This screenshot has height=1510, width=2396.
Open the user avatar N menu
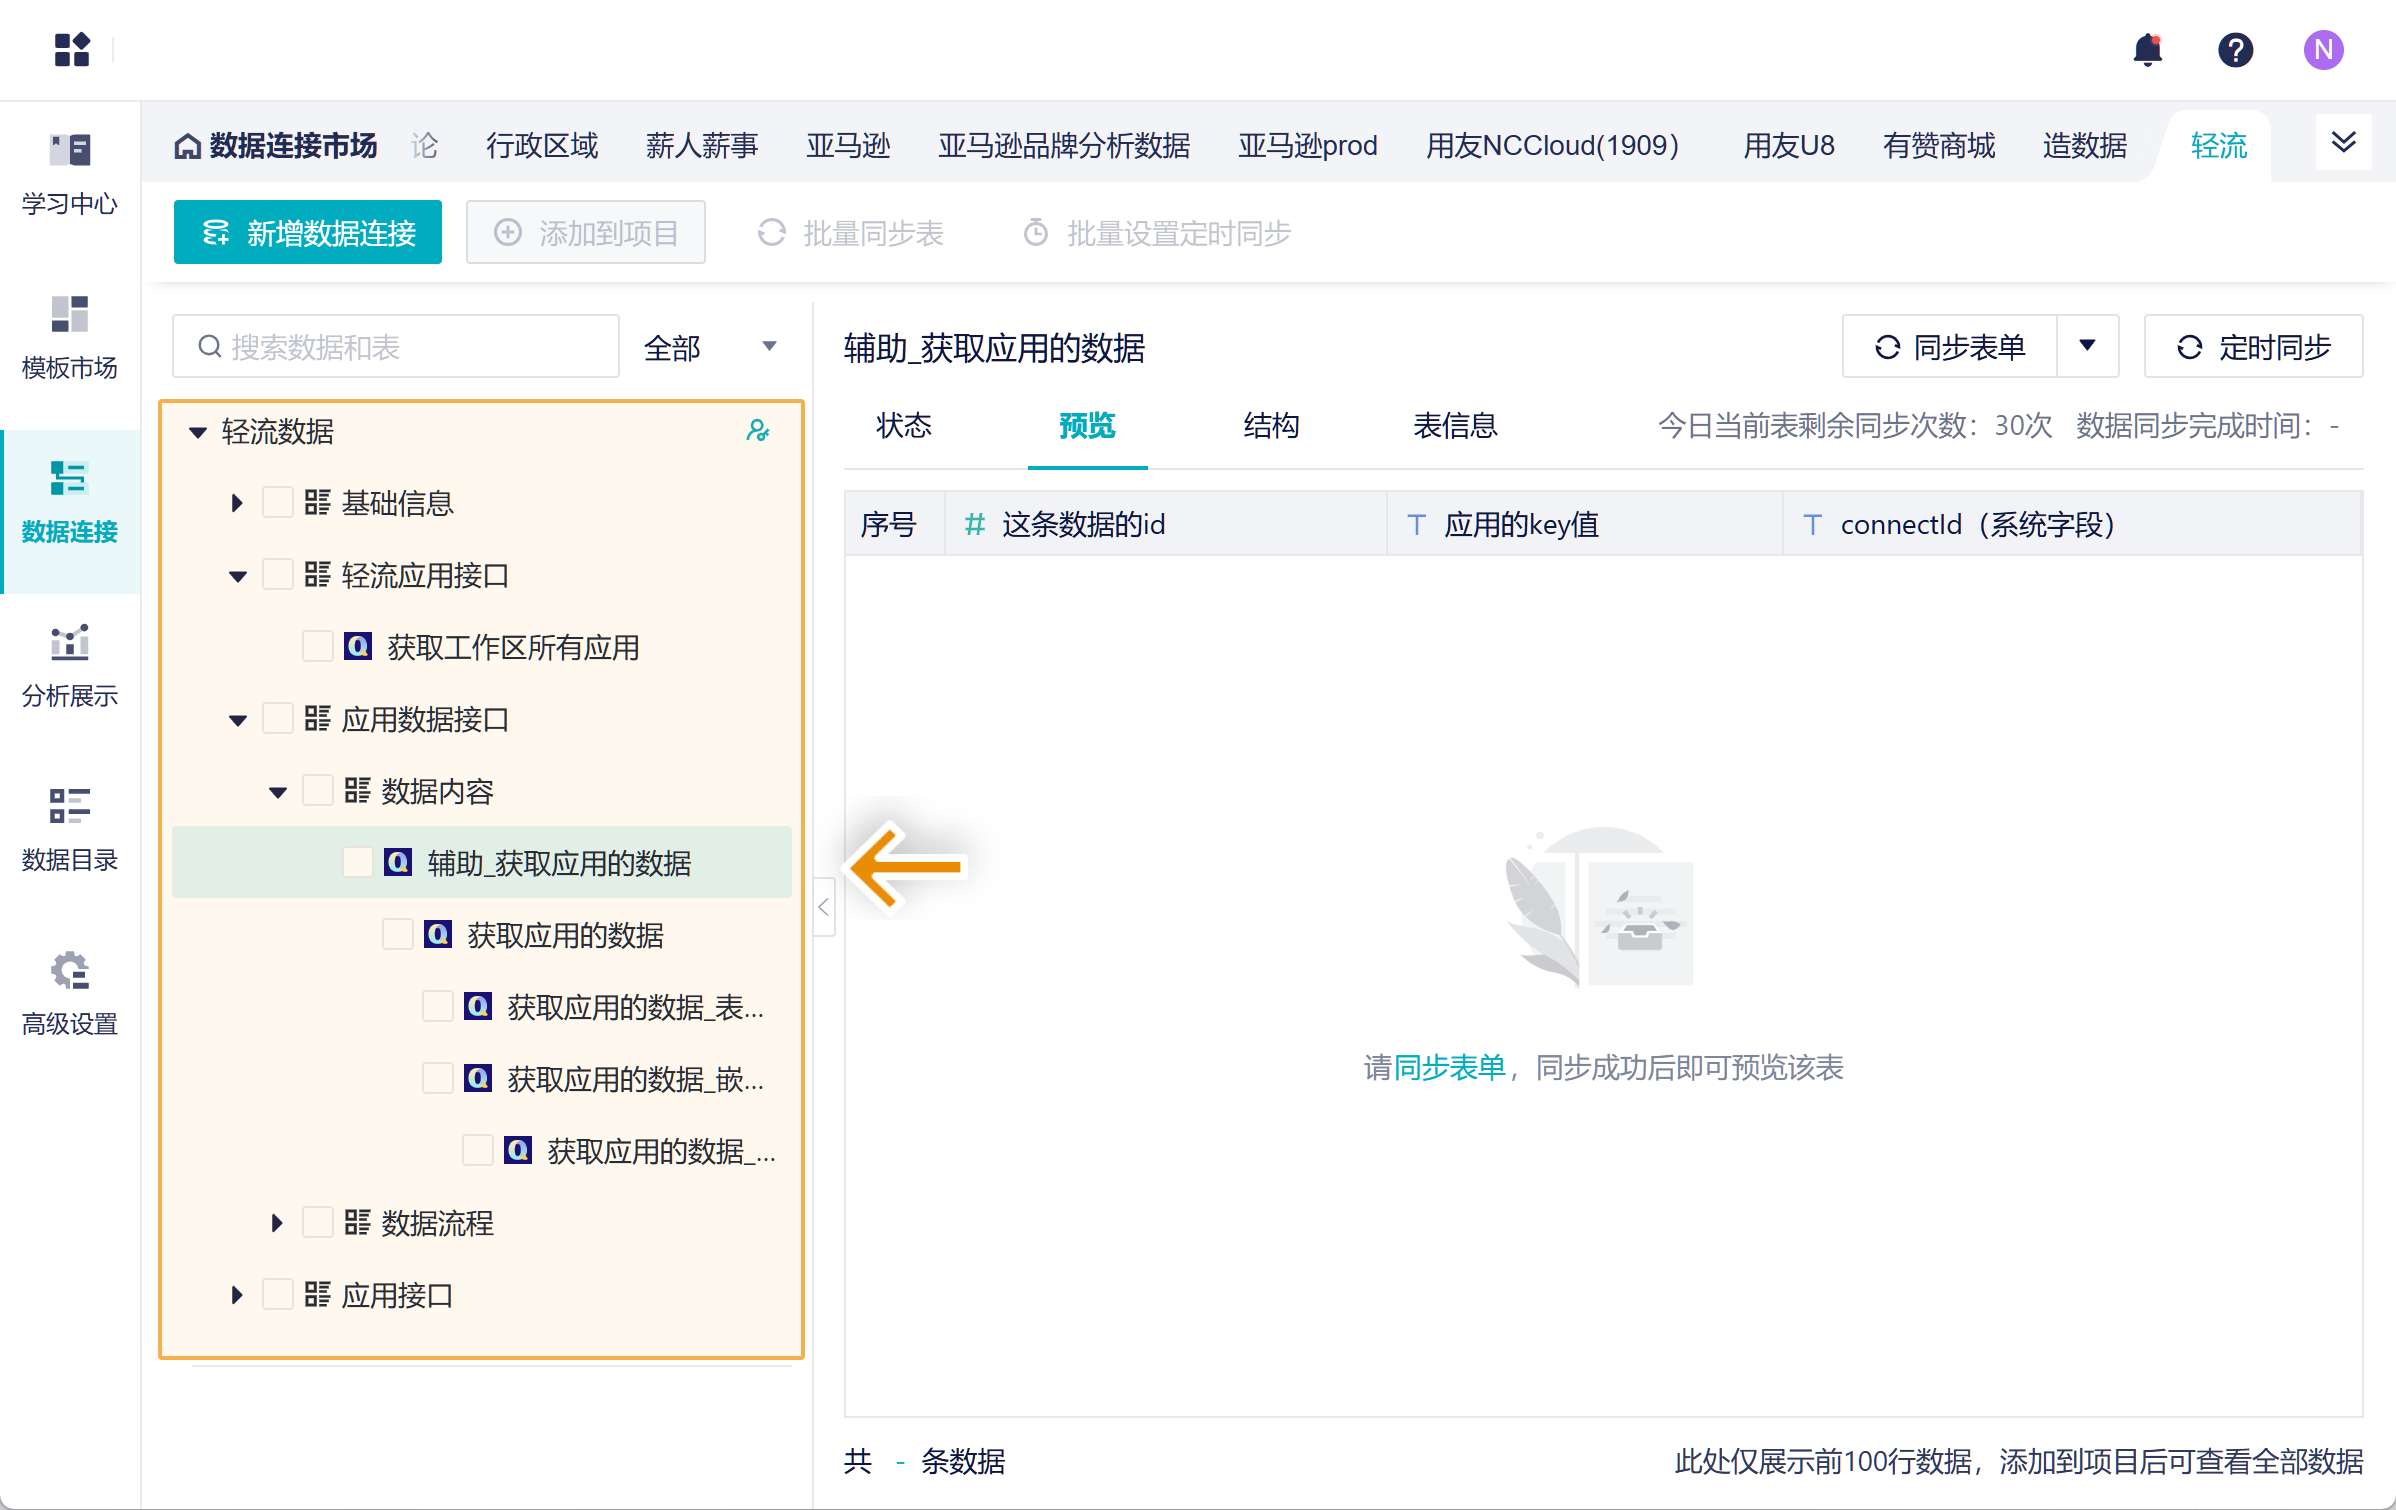pyautogui.click(x=2323, y=50)
